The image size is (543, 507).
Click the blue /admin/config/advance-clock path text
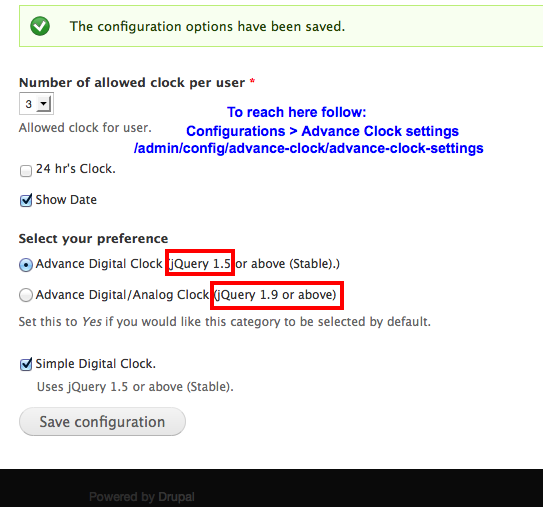(309, 148)
